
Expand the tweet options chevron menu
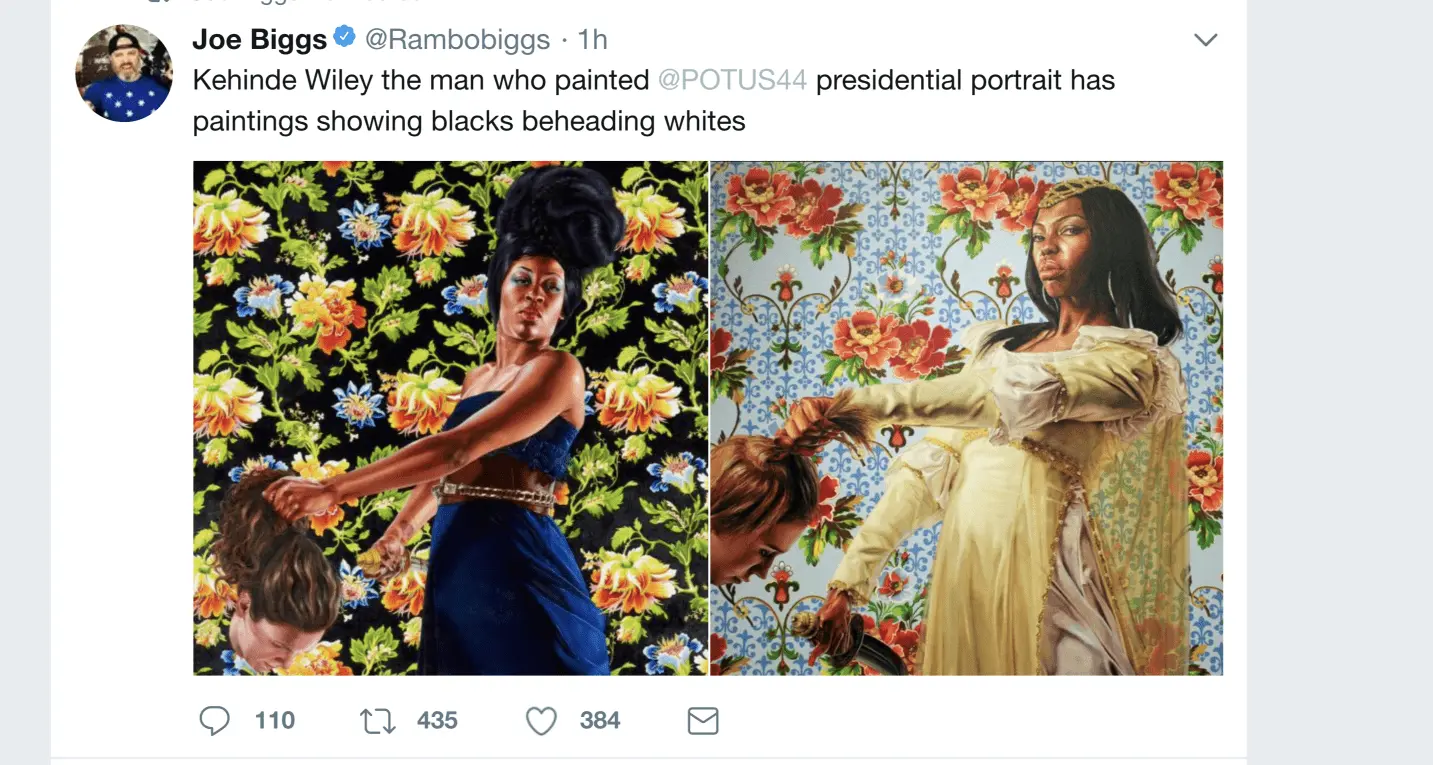(1206, 40)
